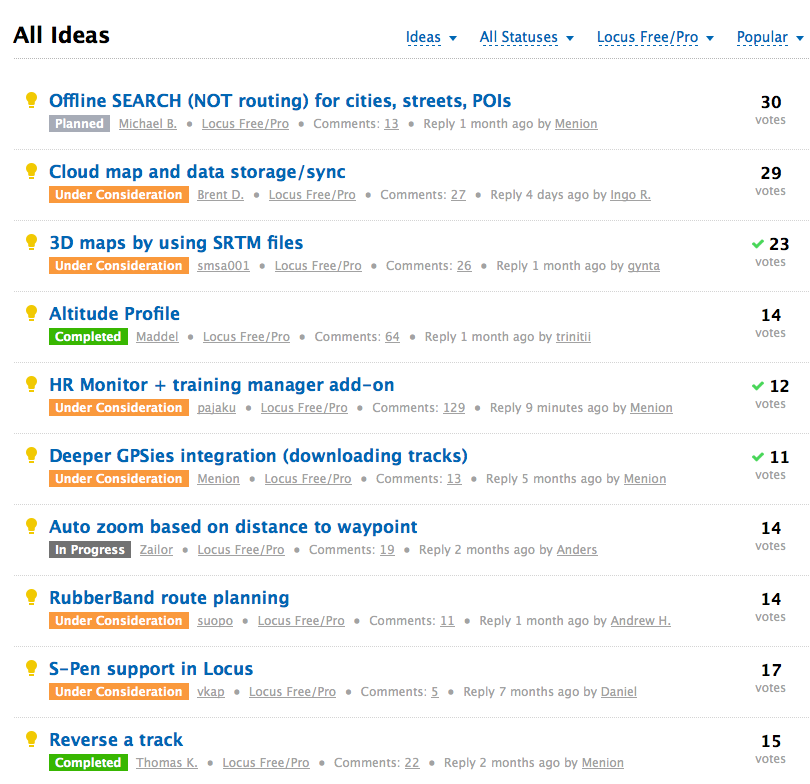The height and width of the screenshot is (784, 810).
Task: Click the lightbulb icon next to Reverse a track
Action: tap(31, 739)
